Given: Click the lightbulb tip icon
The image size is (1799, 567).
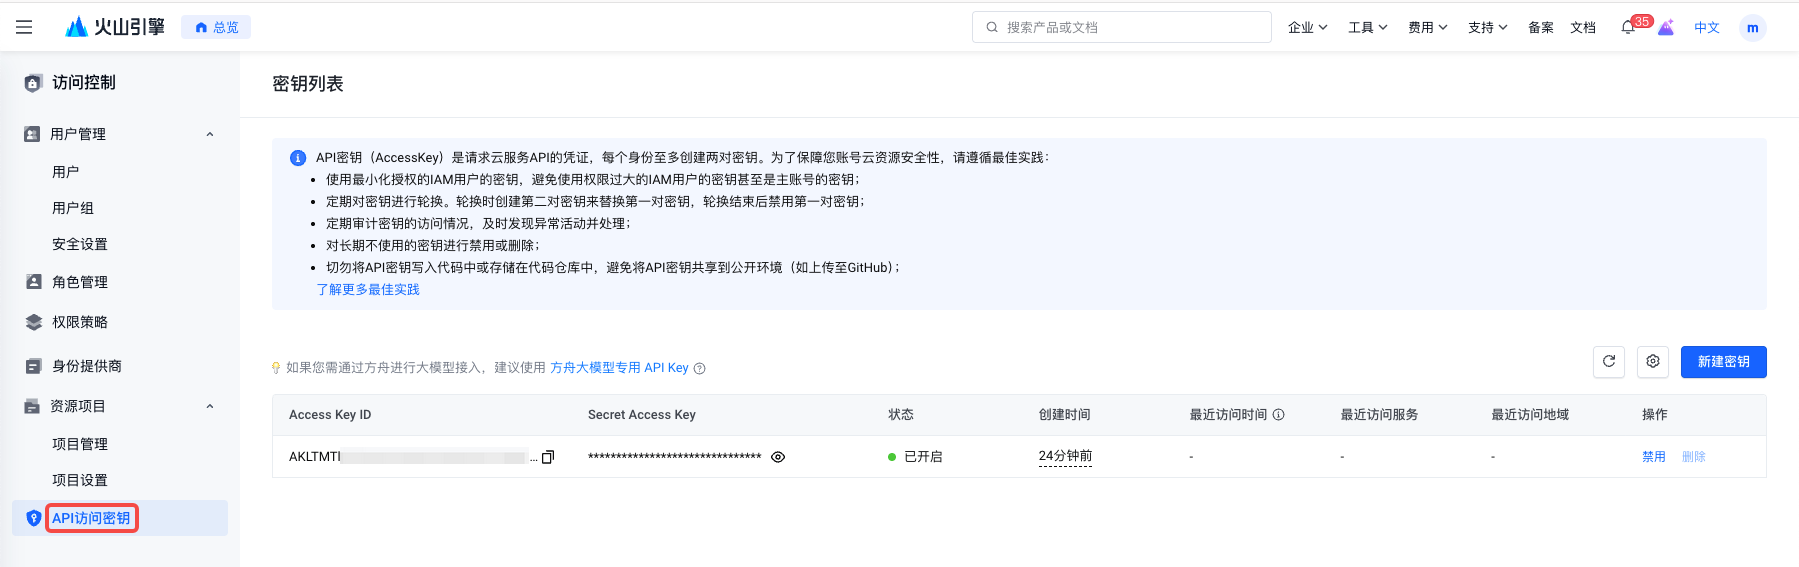Looking at the screenshot, I should tap(276, 368).
